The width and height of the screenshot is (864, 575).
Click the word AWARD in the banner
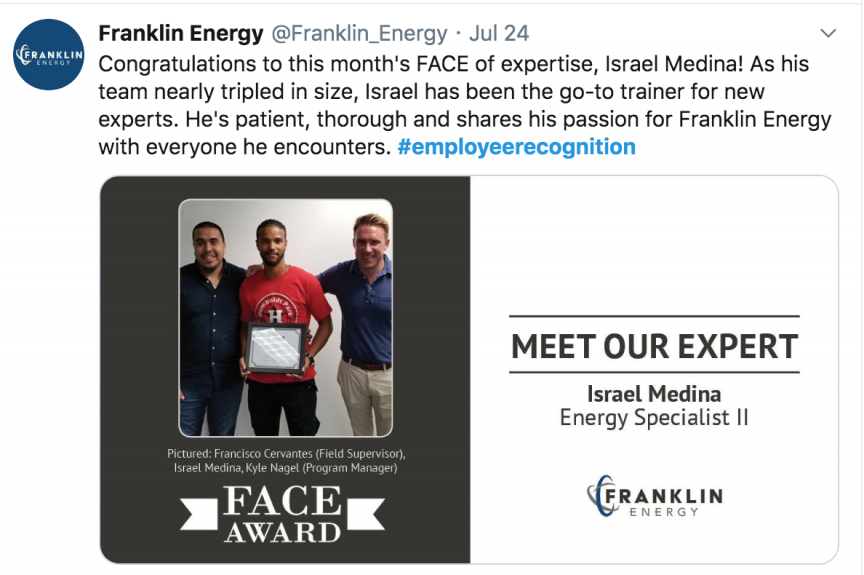click(283, 532)
